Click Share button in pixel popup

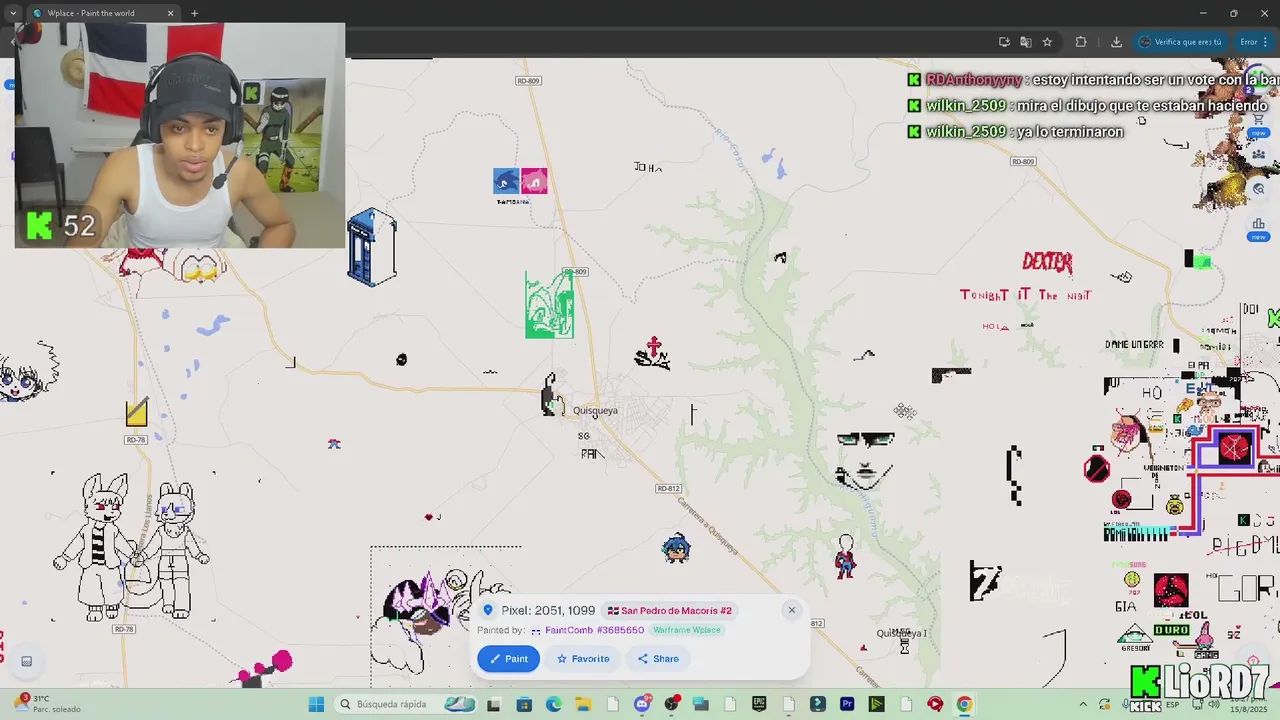(658, 659)
